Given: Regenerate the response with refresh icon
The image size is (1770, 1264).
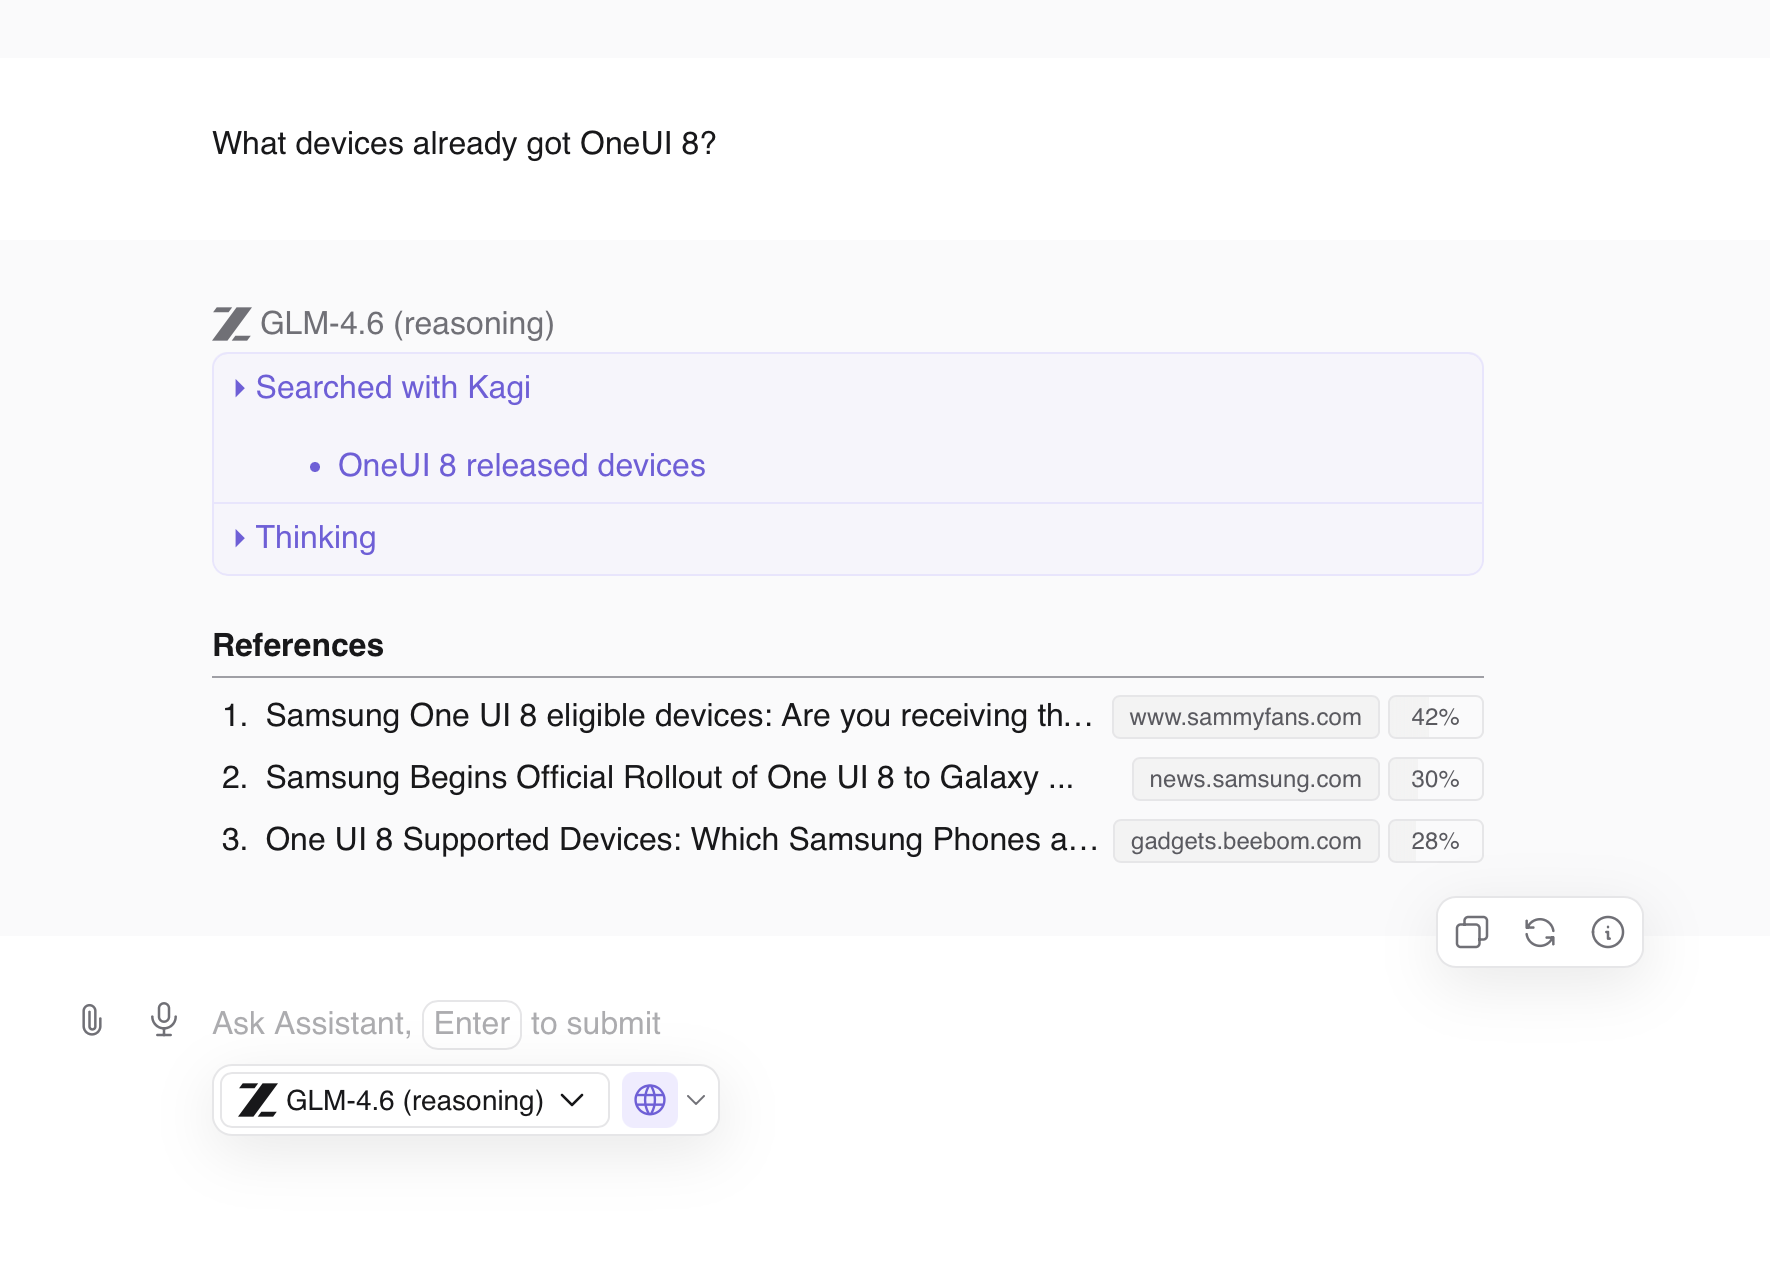Looking at the screenshot, I should (x=1539, y=932).
